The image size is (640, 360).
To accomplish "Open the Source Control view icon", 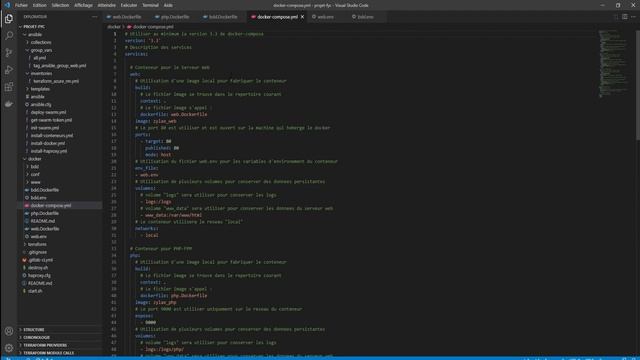I will click(9, 53).
